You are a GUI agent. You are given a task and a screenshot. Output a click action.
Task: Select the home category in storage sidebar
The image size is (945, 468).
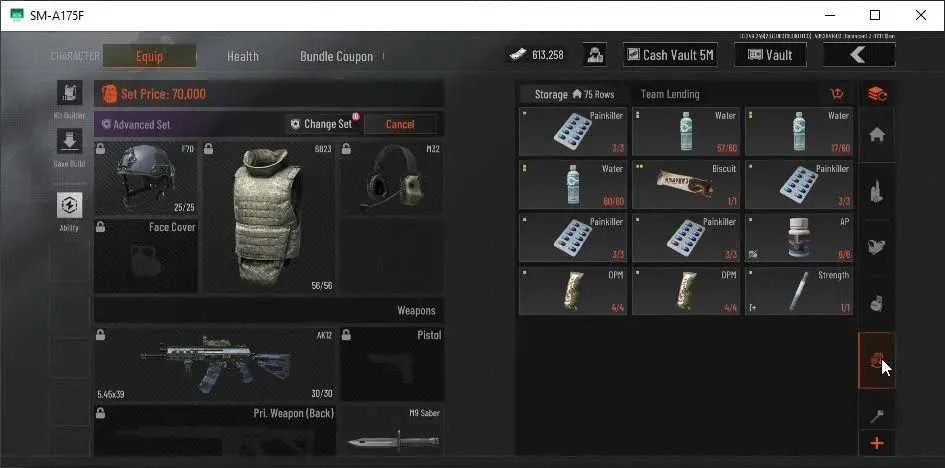[x=877, y=136]
